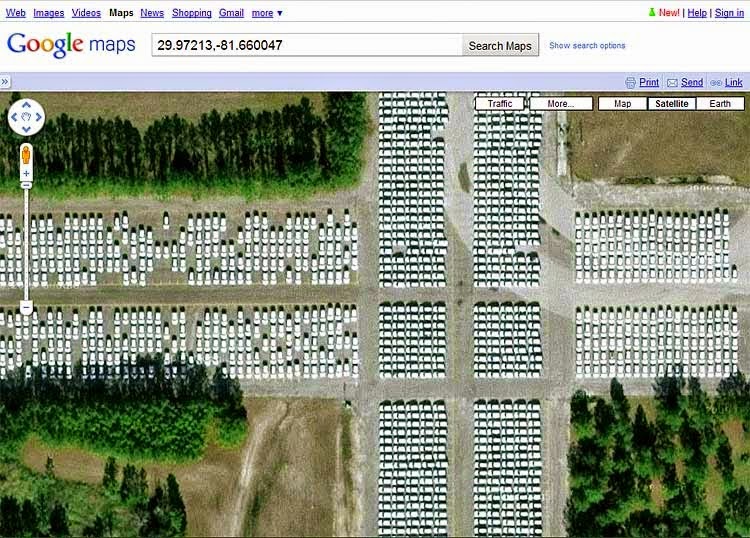
Task: Toggle the Traffic overlay button
Action: point(500,104)
